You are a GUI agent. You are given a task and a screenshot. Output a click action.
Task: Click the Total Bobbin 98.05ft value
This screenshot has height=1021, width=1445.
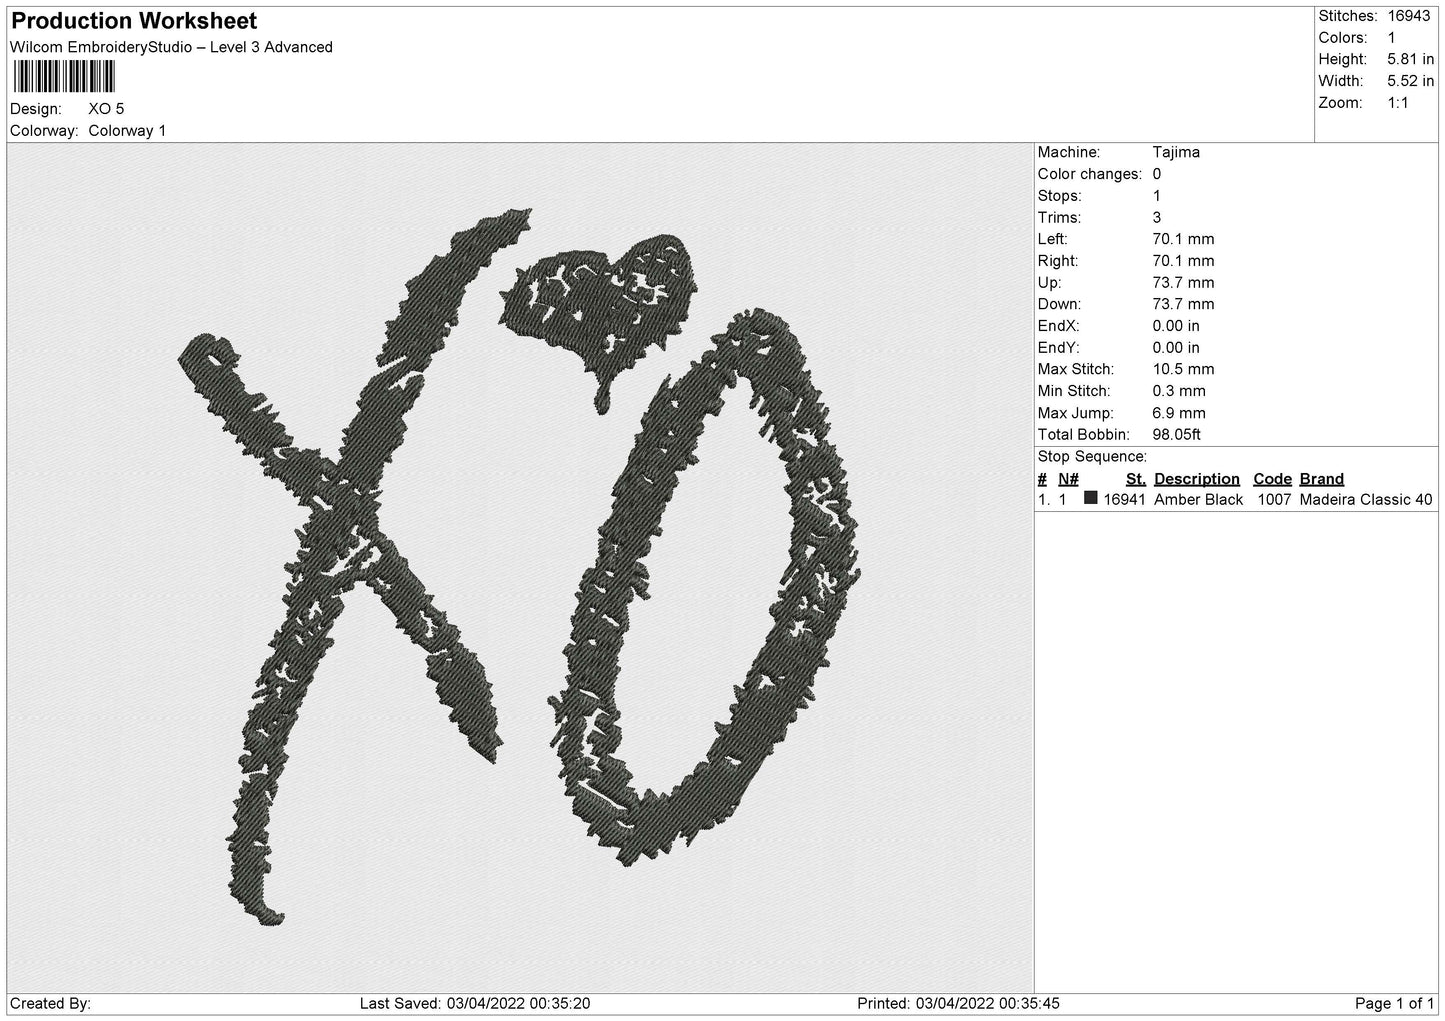coord(1176,435)
